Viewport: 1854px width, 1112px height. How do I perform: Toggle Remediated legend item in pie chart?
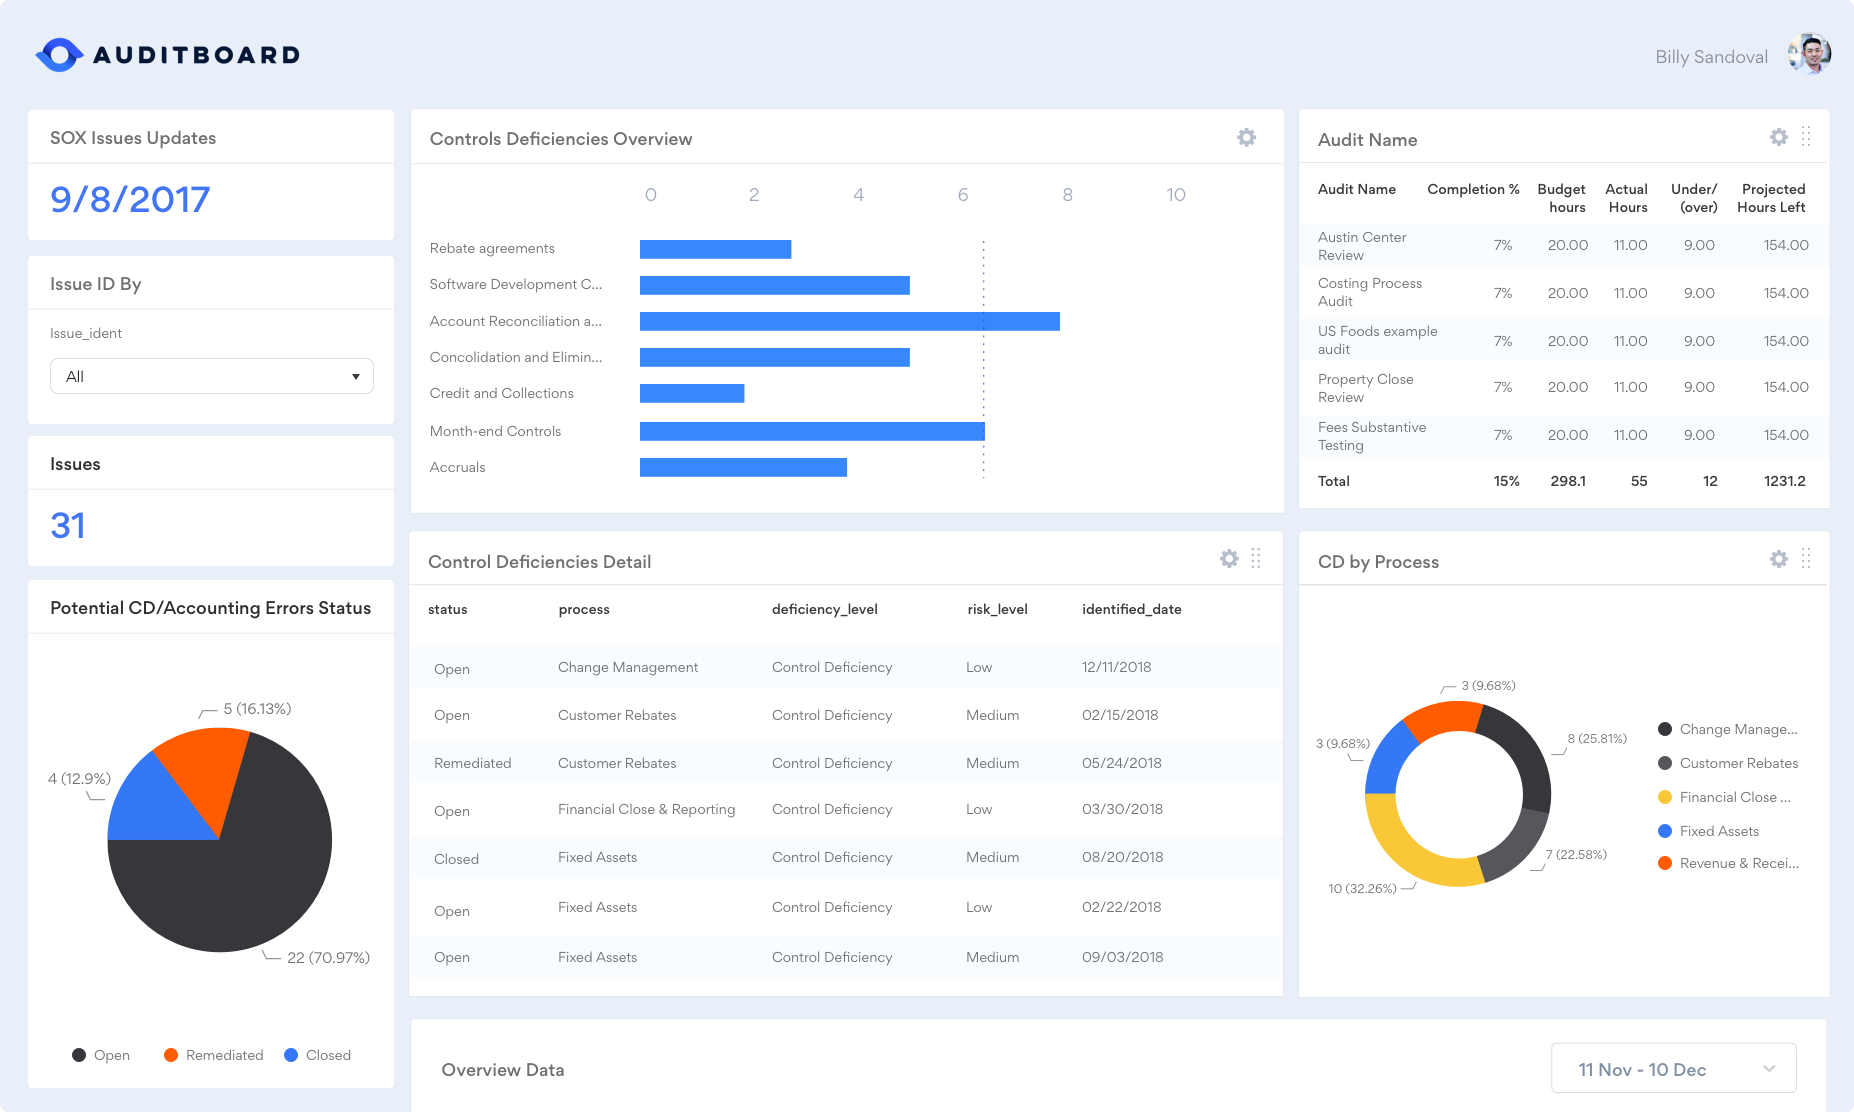(x=213, y=1055)
